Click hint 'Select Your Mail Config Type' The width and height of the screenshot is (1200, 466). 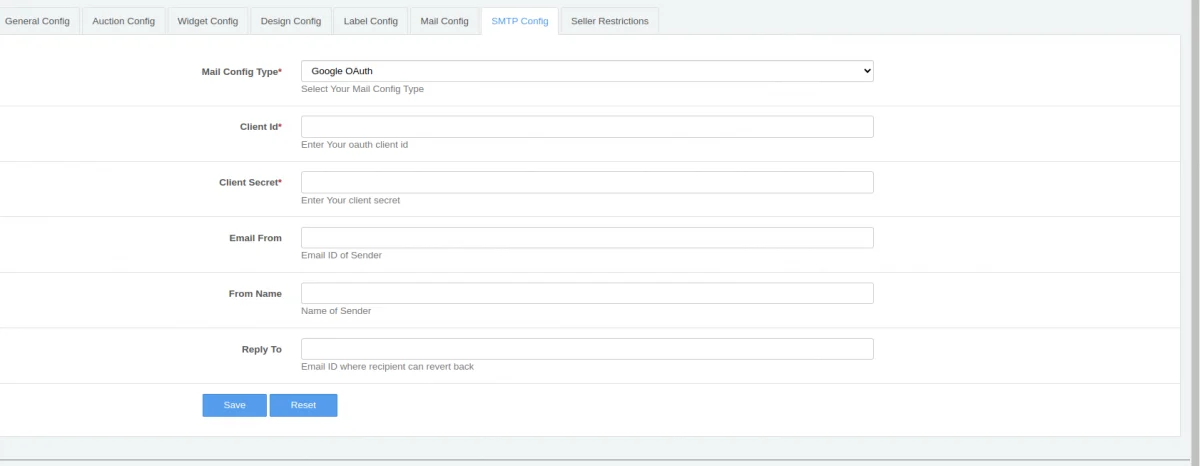click(362, 89)
